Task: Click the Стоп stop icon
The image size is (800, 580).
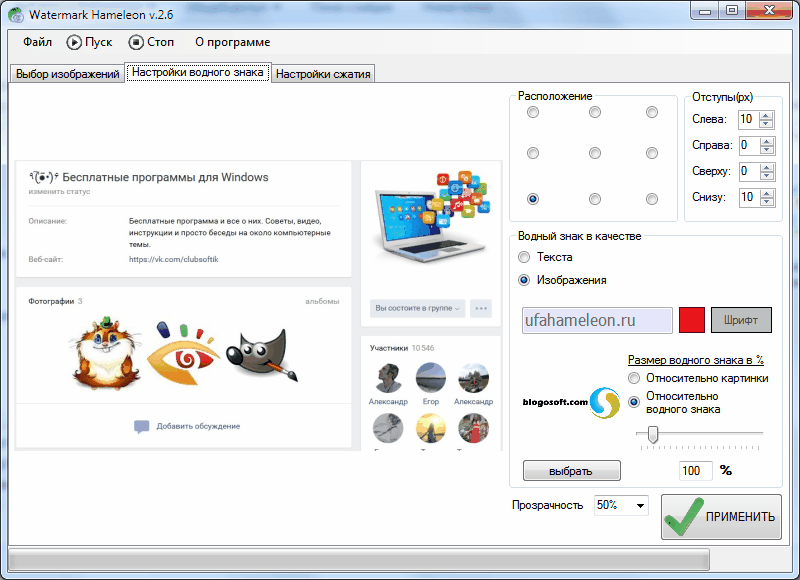Action: click(x=136, y=42)
